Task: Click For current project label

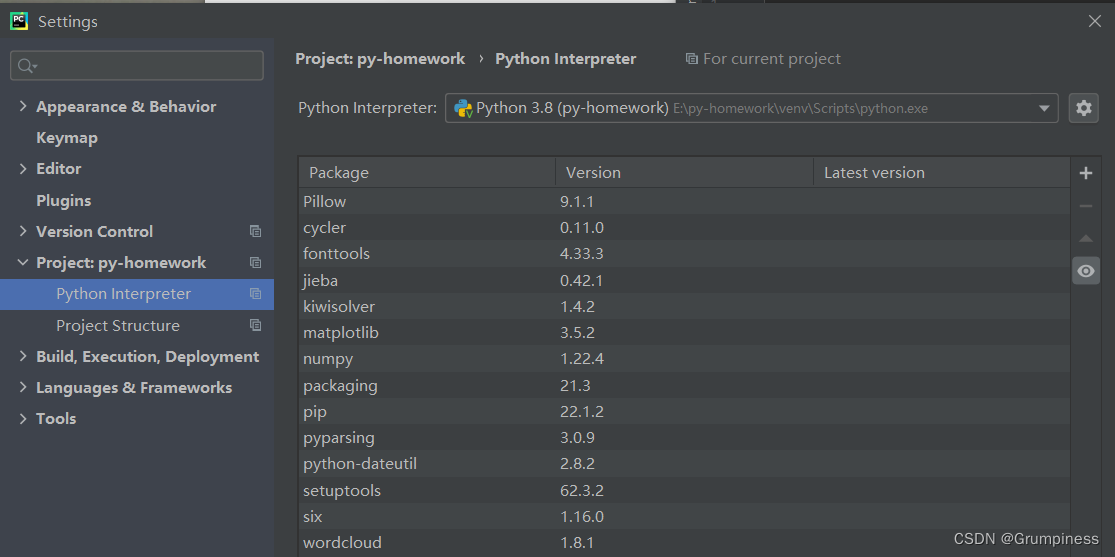Action: 772,59
